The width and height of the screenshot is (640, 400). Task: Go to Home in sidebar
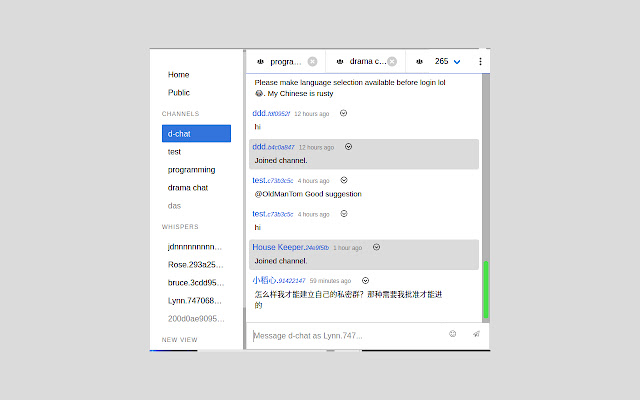(x=178, y=75)
